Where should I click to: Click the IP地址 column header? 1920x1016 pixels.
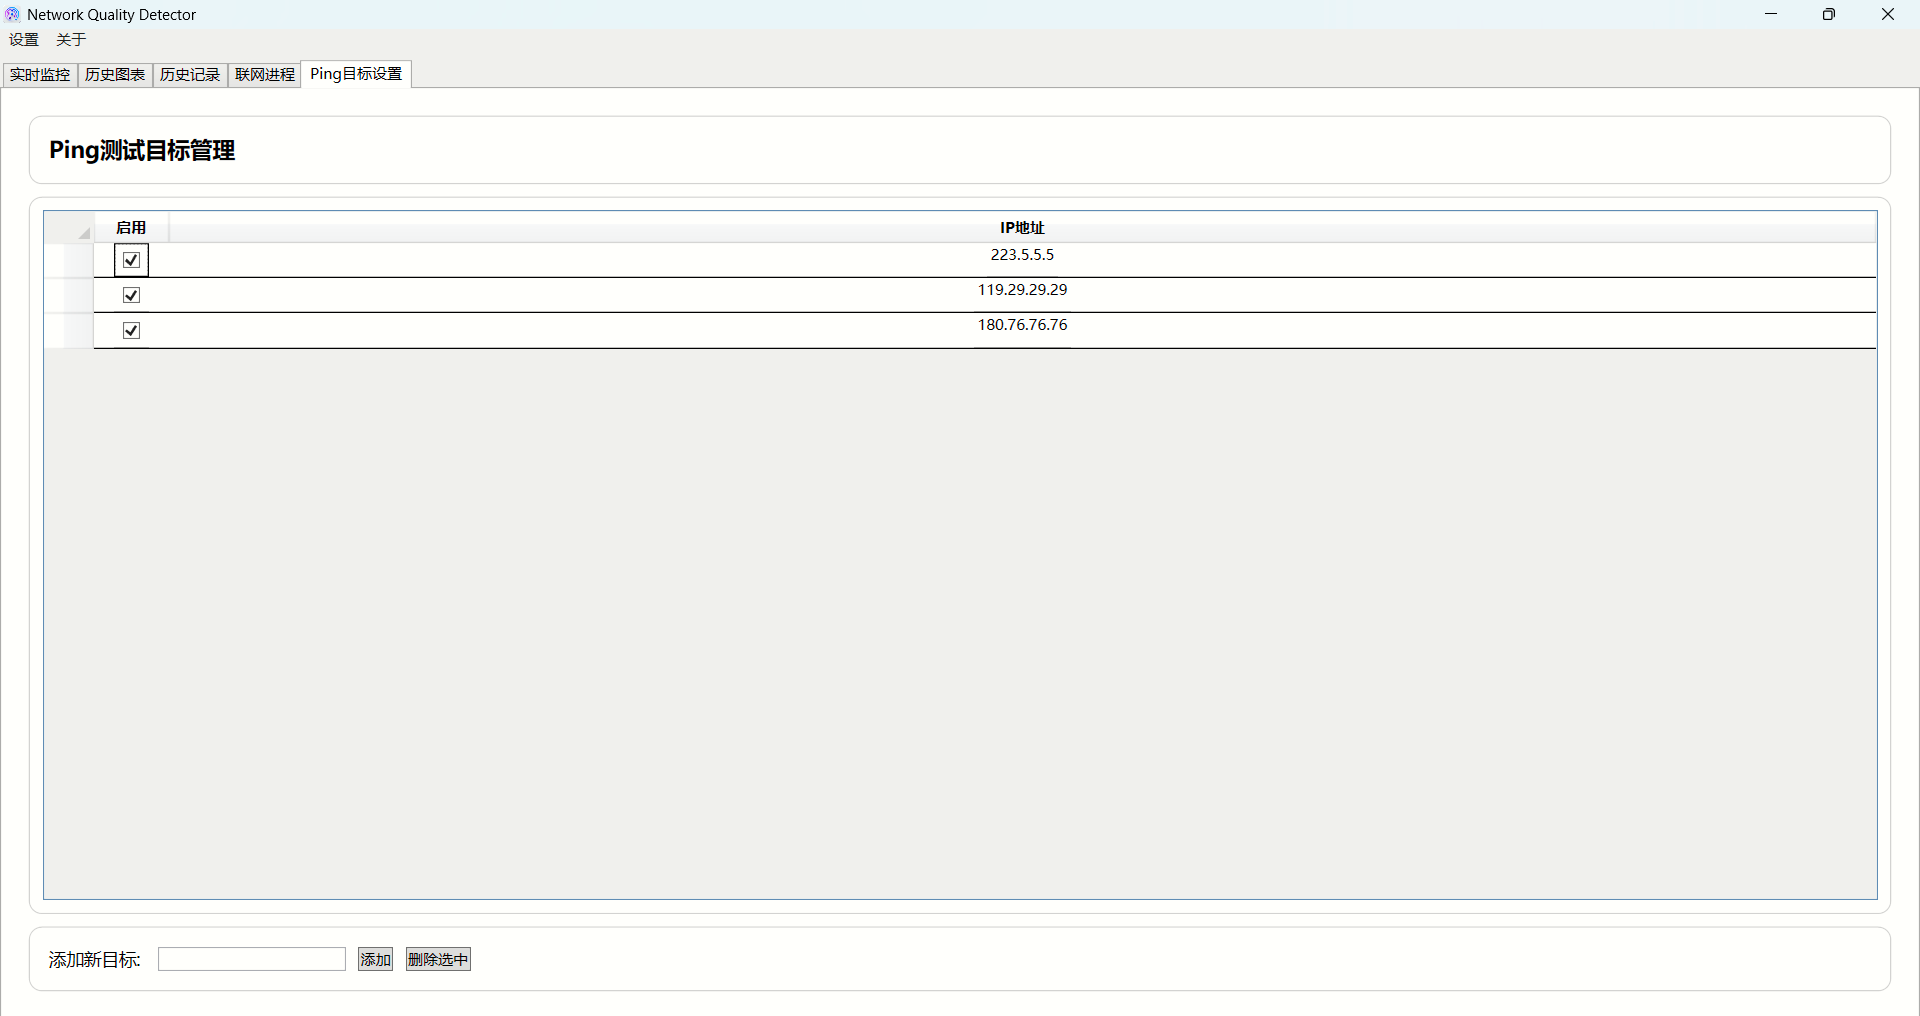click(1022, 228)
